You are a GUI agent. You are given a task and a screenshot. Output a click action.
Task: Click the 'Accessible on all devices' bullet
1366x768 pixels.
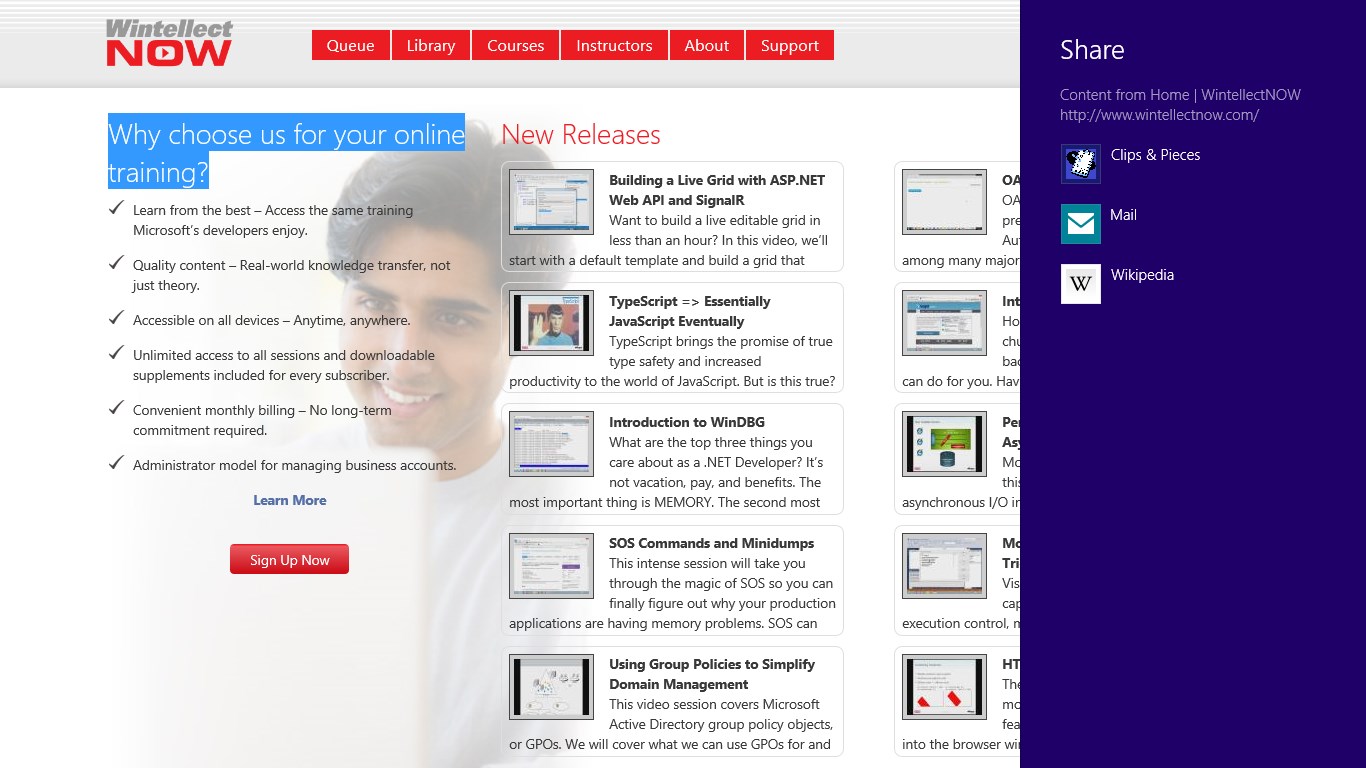coord(272,320)
